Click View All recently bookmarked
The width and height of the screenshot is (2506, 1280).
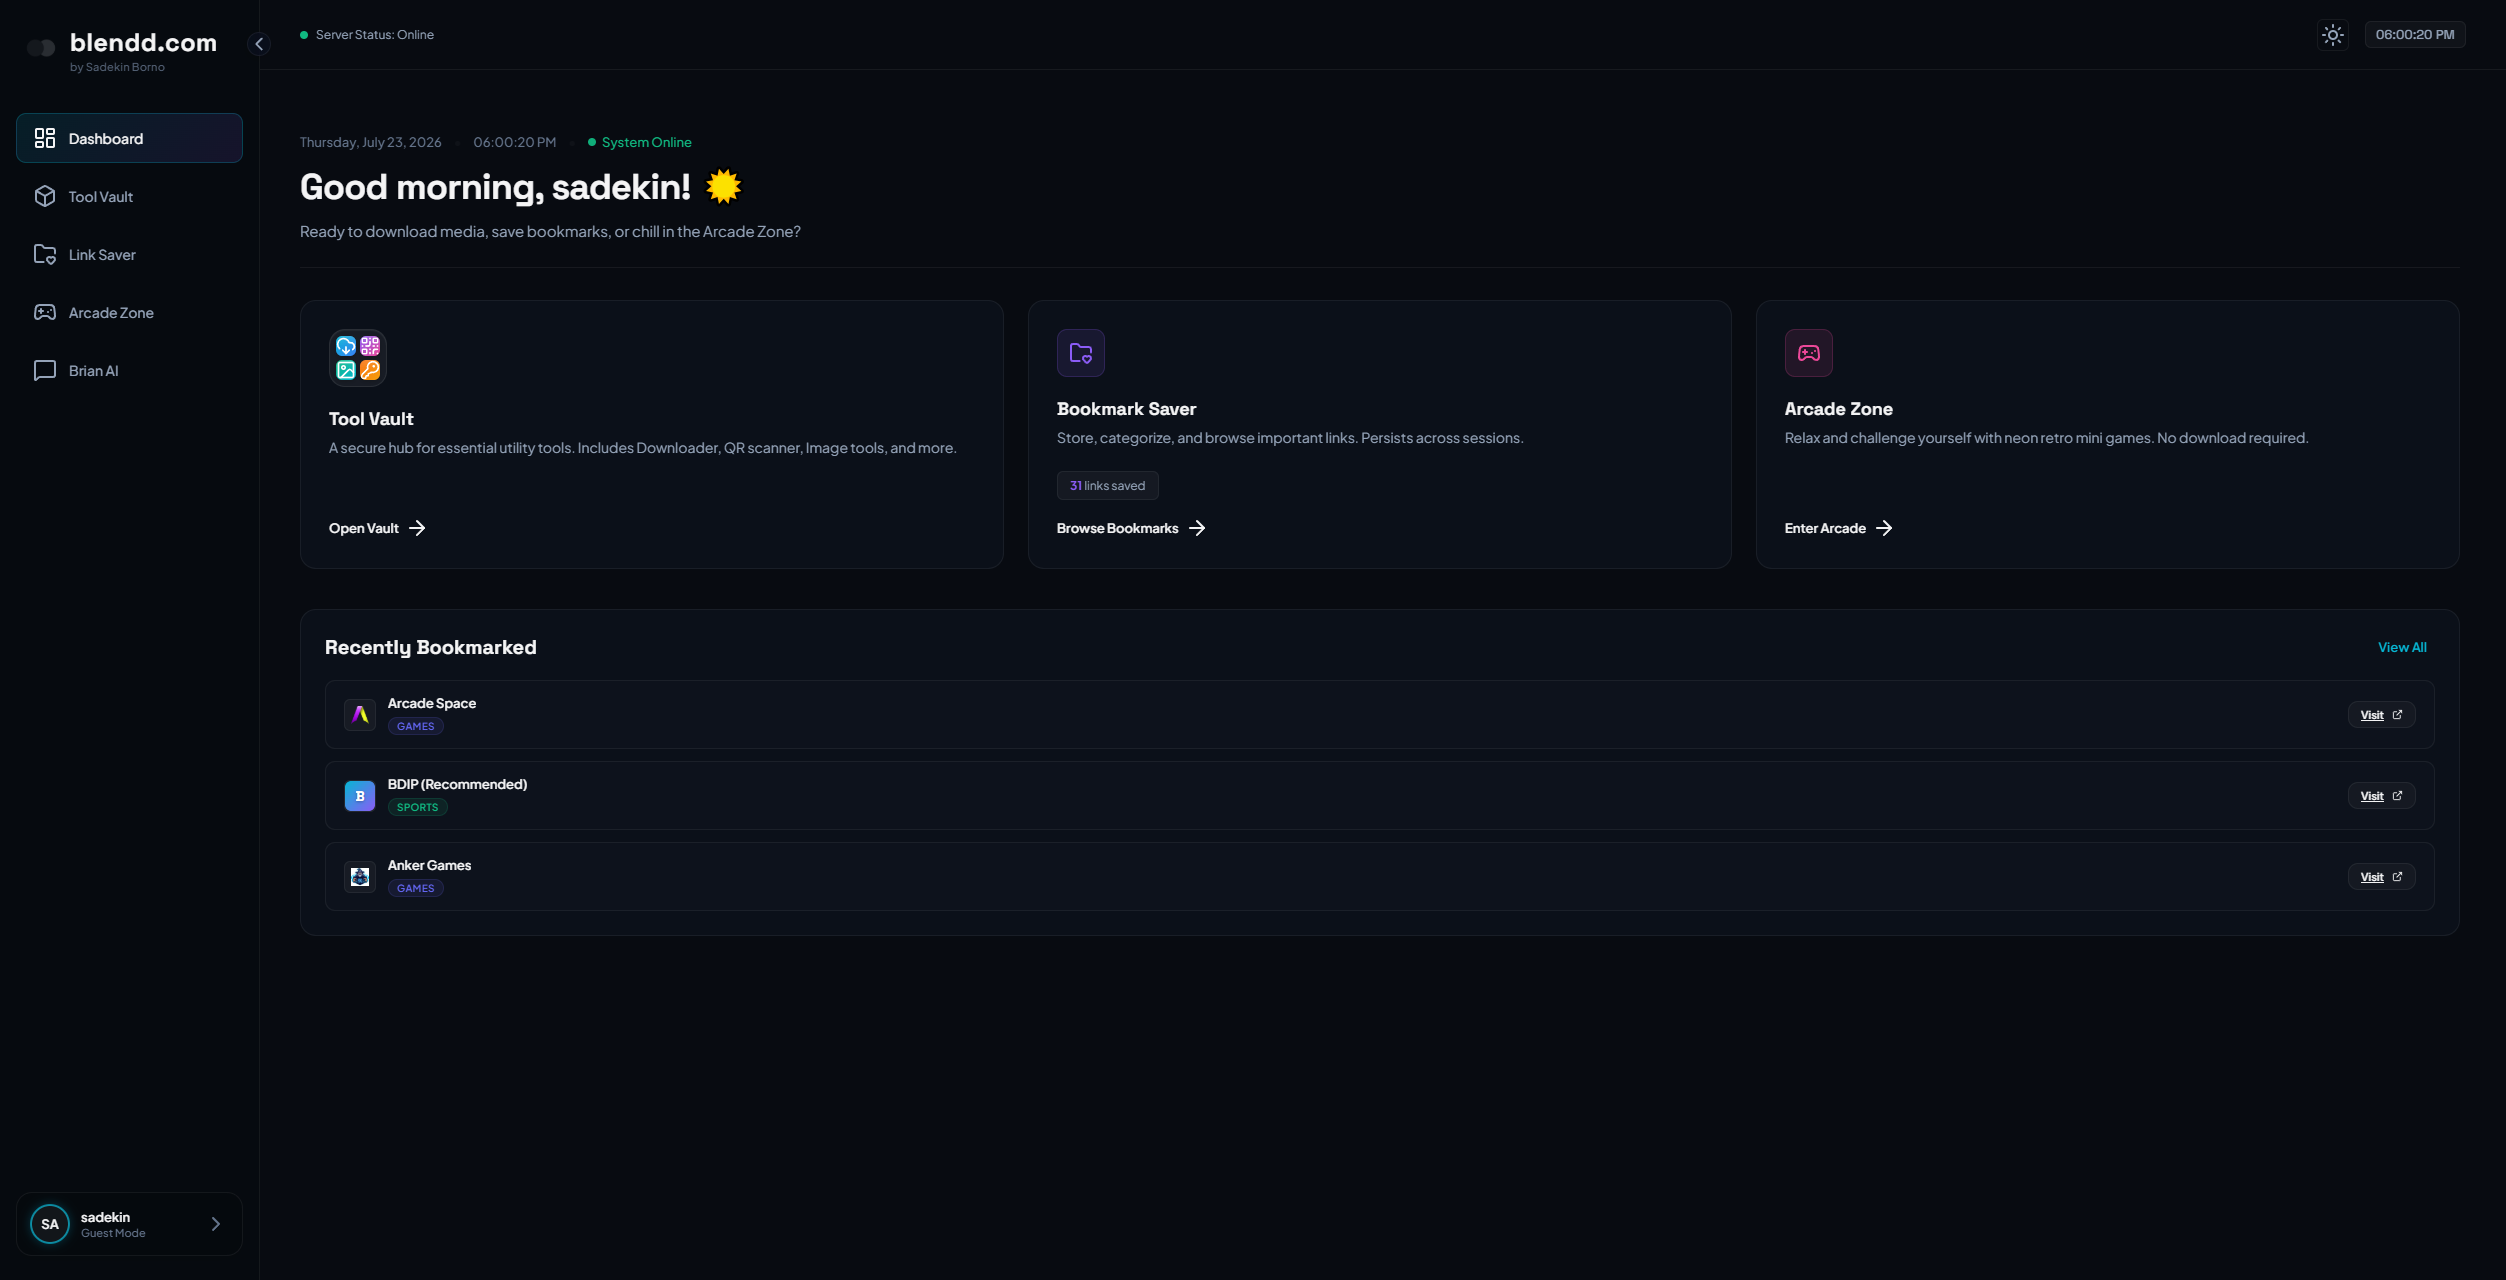point(2402,647)
